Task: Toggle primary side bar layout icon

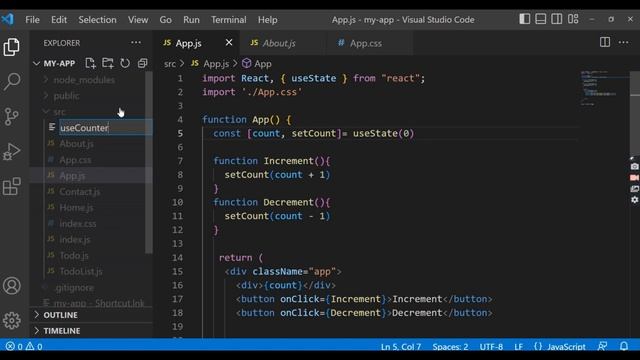Action: 524,19
